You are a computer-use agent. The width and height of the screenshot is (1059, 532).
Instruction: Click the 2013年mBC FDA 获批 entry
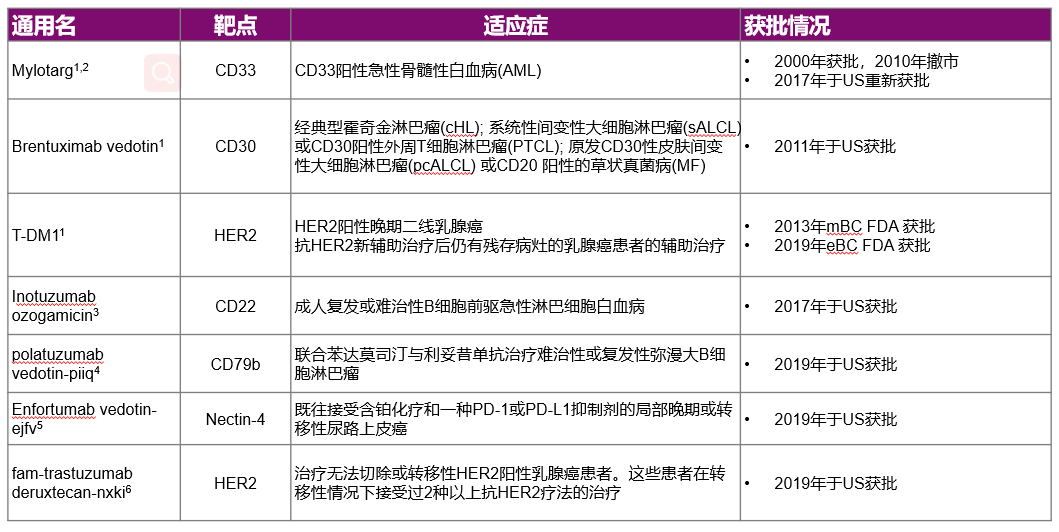pyautogui.click(x=854, y=226)
